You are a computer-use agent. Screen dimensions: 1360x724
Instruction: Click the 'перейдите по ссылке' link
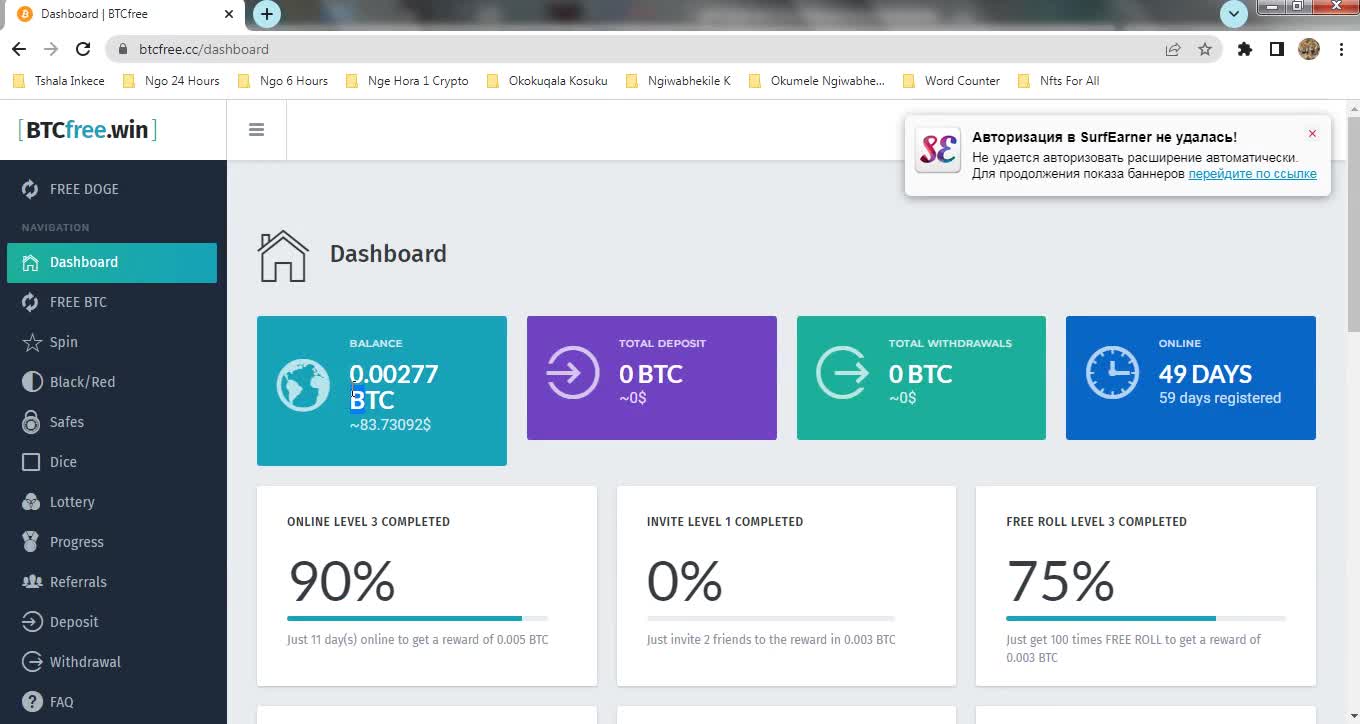click(1252, 174)
